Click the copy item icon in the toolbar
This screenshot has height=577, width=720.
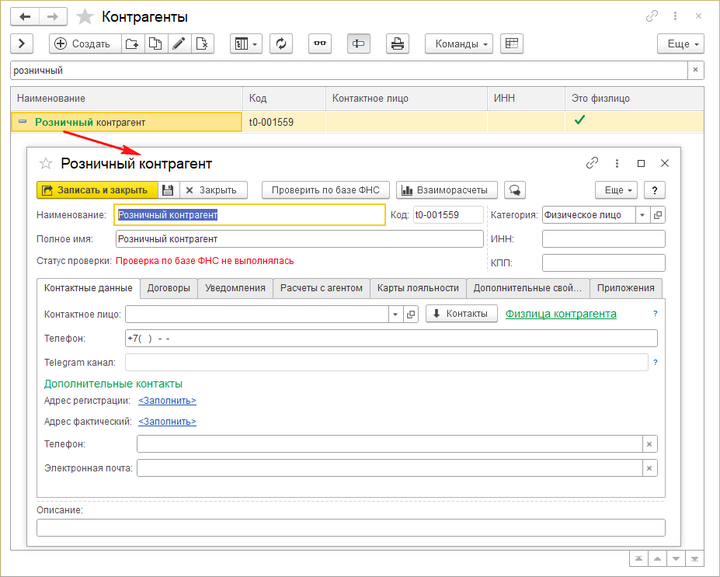click(x=155, y=44)
